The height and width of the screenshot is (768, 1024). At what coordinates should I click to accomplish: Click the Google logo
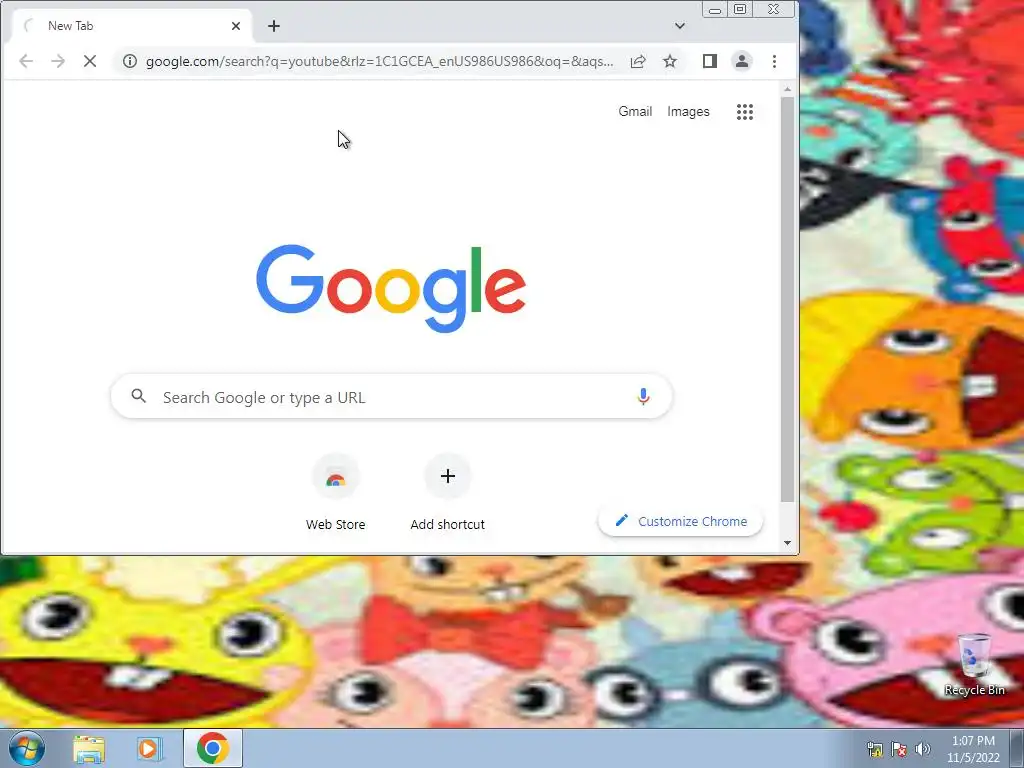391,288
